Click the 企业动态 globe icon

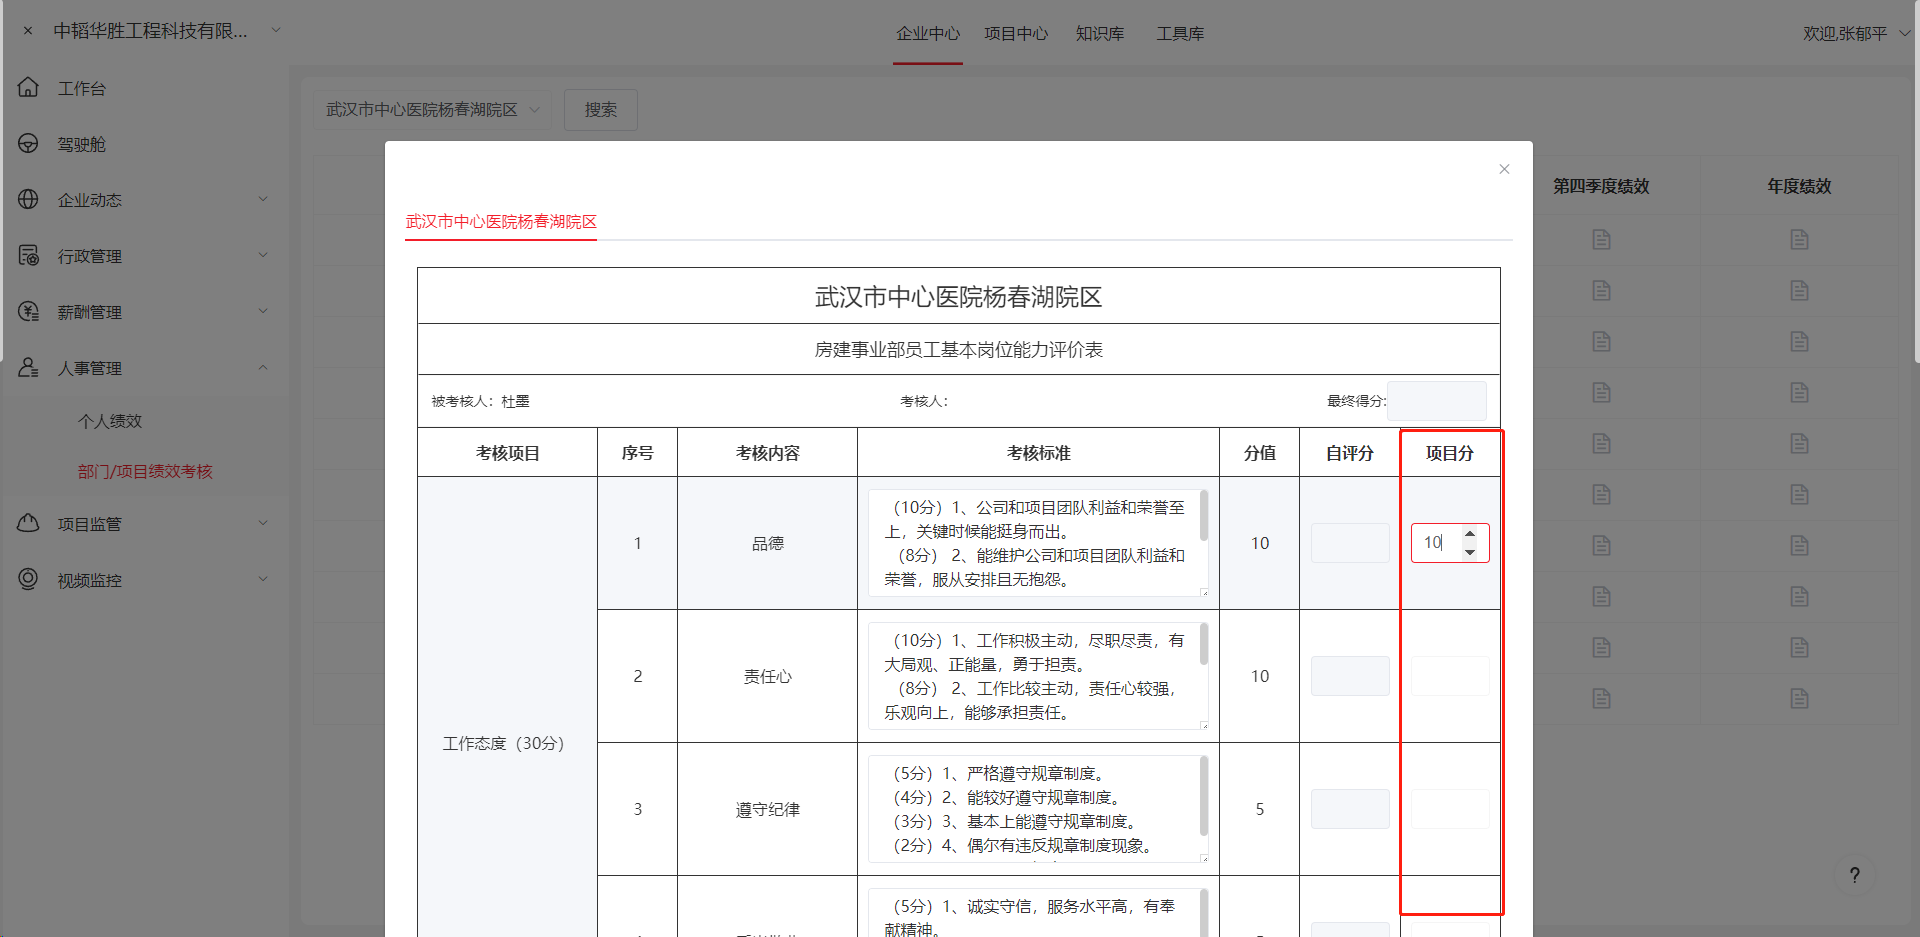pos(28,199)
